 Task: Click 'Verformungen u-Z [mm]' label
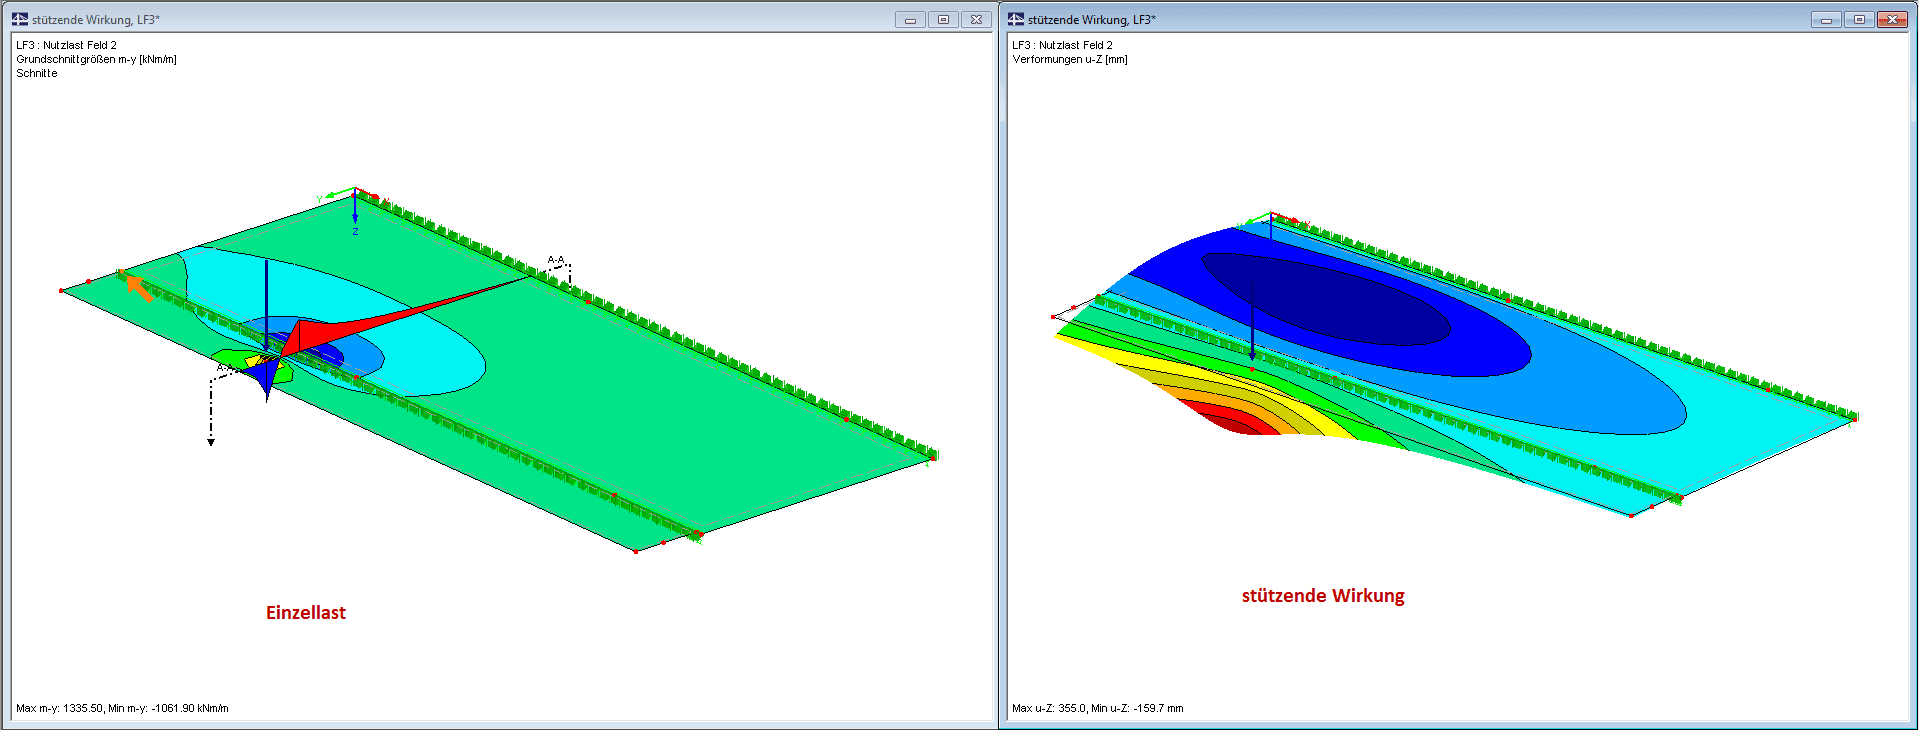click(1070, 59)
